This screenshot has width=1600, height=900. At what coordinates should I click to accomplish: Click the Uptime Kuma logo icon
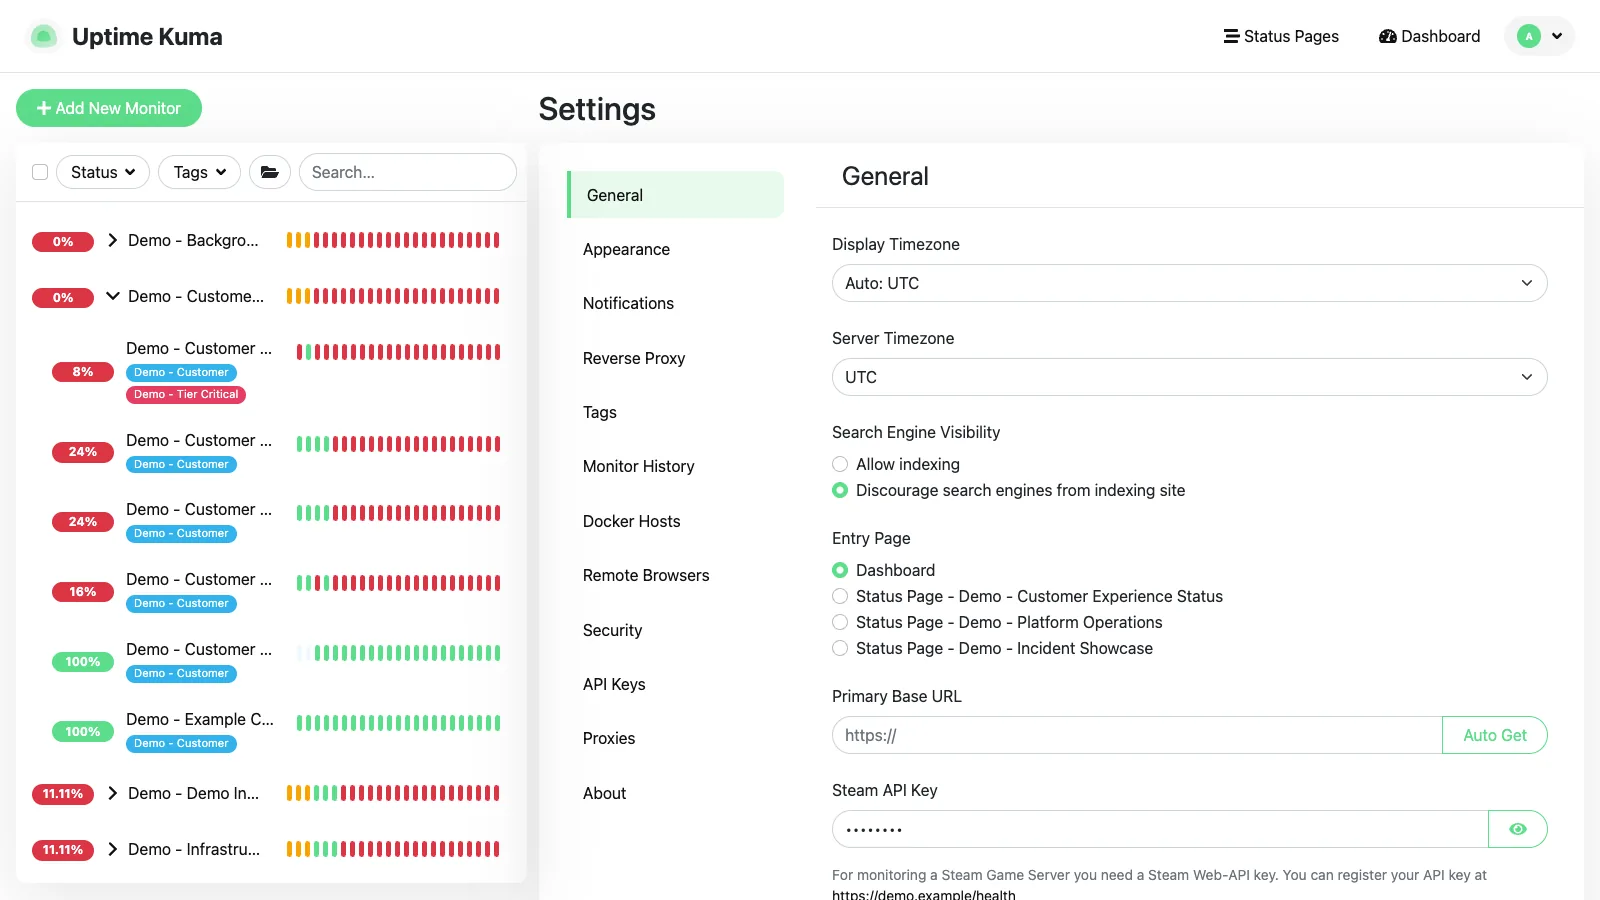[43, 37]
